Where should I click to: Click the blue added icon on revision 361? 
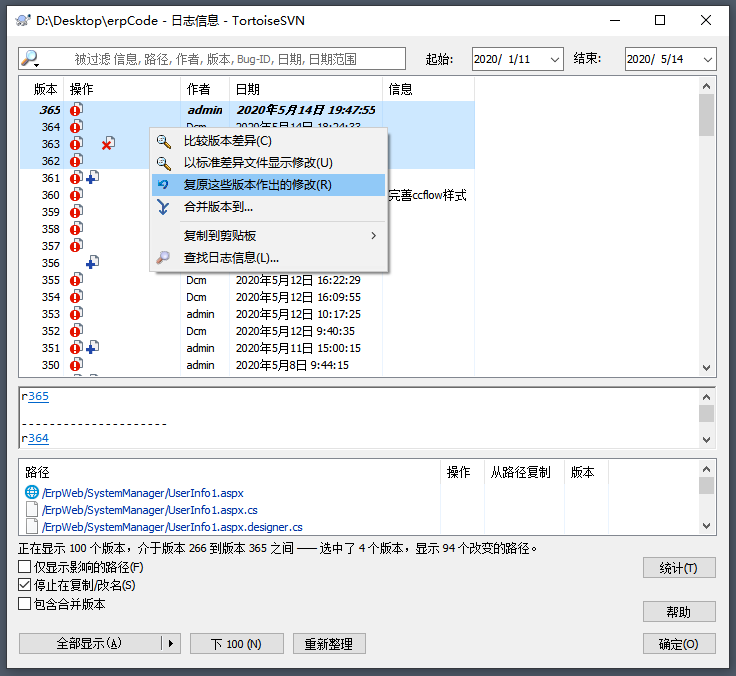[x=92, y=177]
